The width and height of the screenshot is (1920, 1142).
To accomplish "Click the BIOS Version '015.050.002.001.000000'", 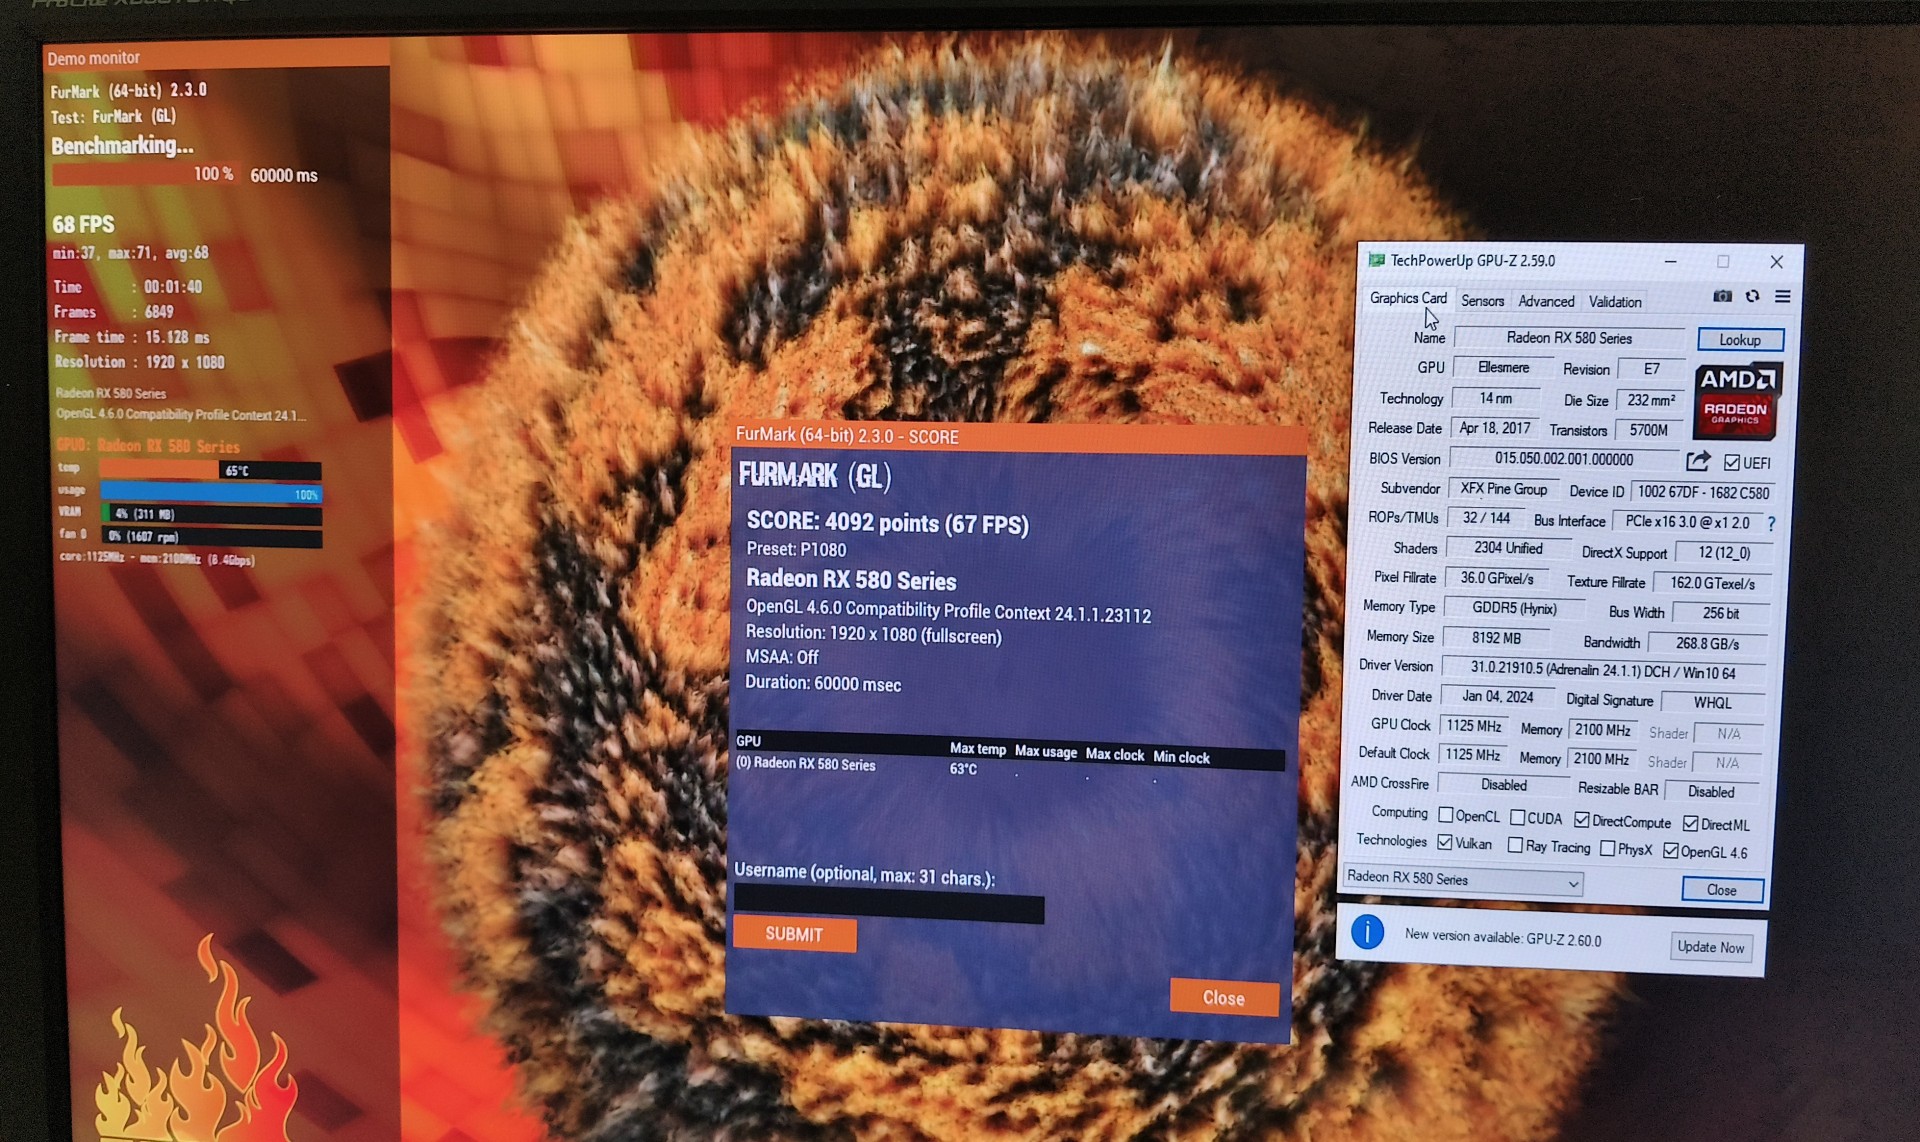I will click(x=1563, y=459).
